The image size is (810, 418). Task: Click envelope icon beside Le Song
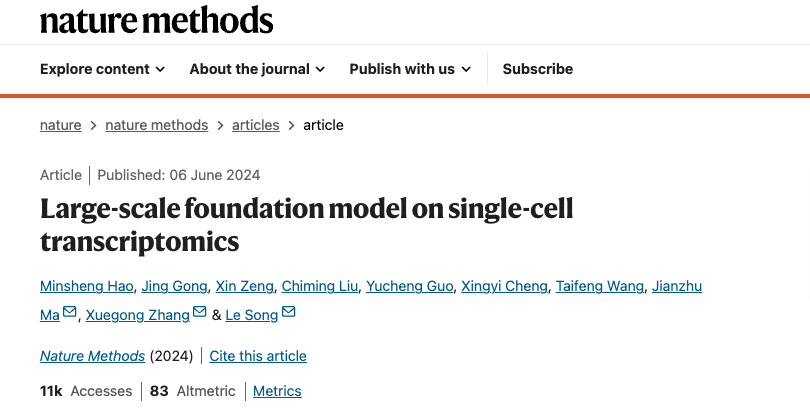point(289,313)
